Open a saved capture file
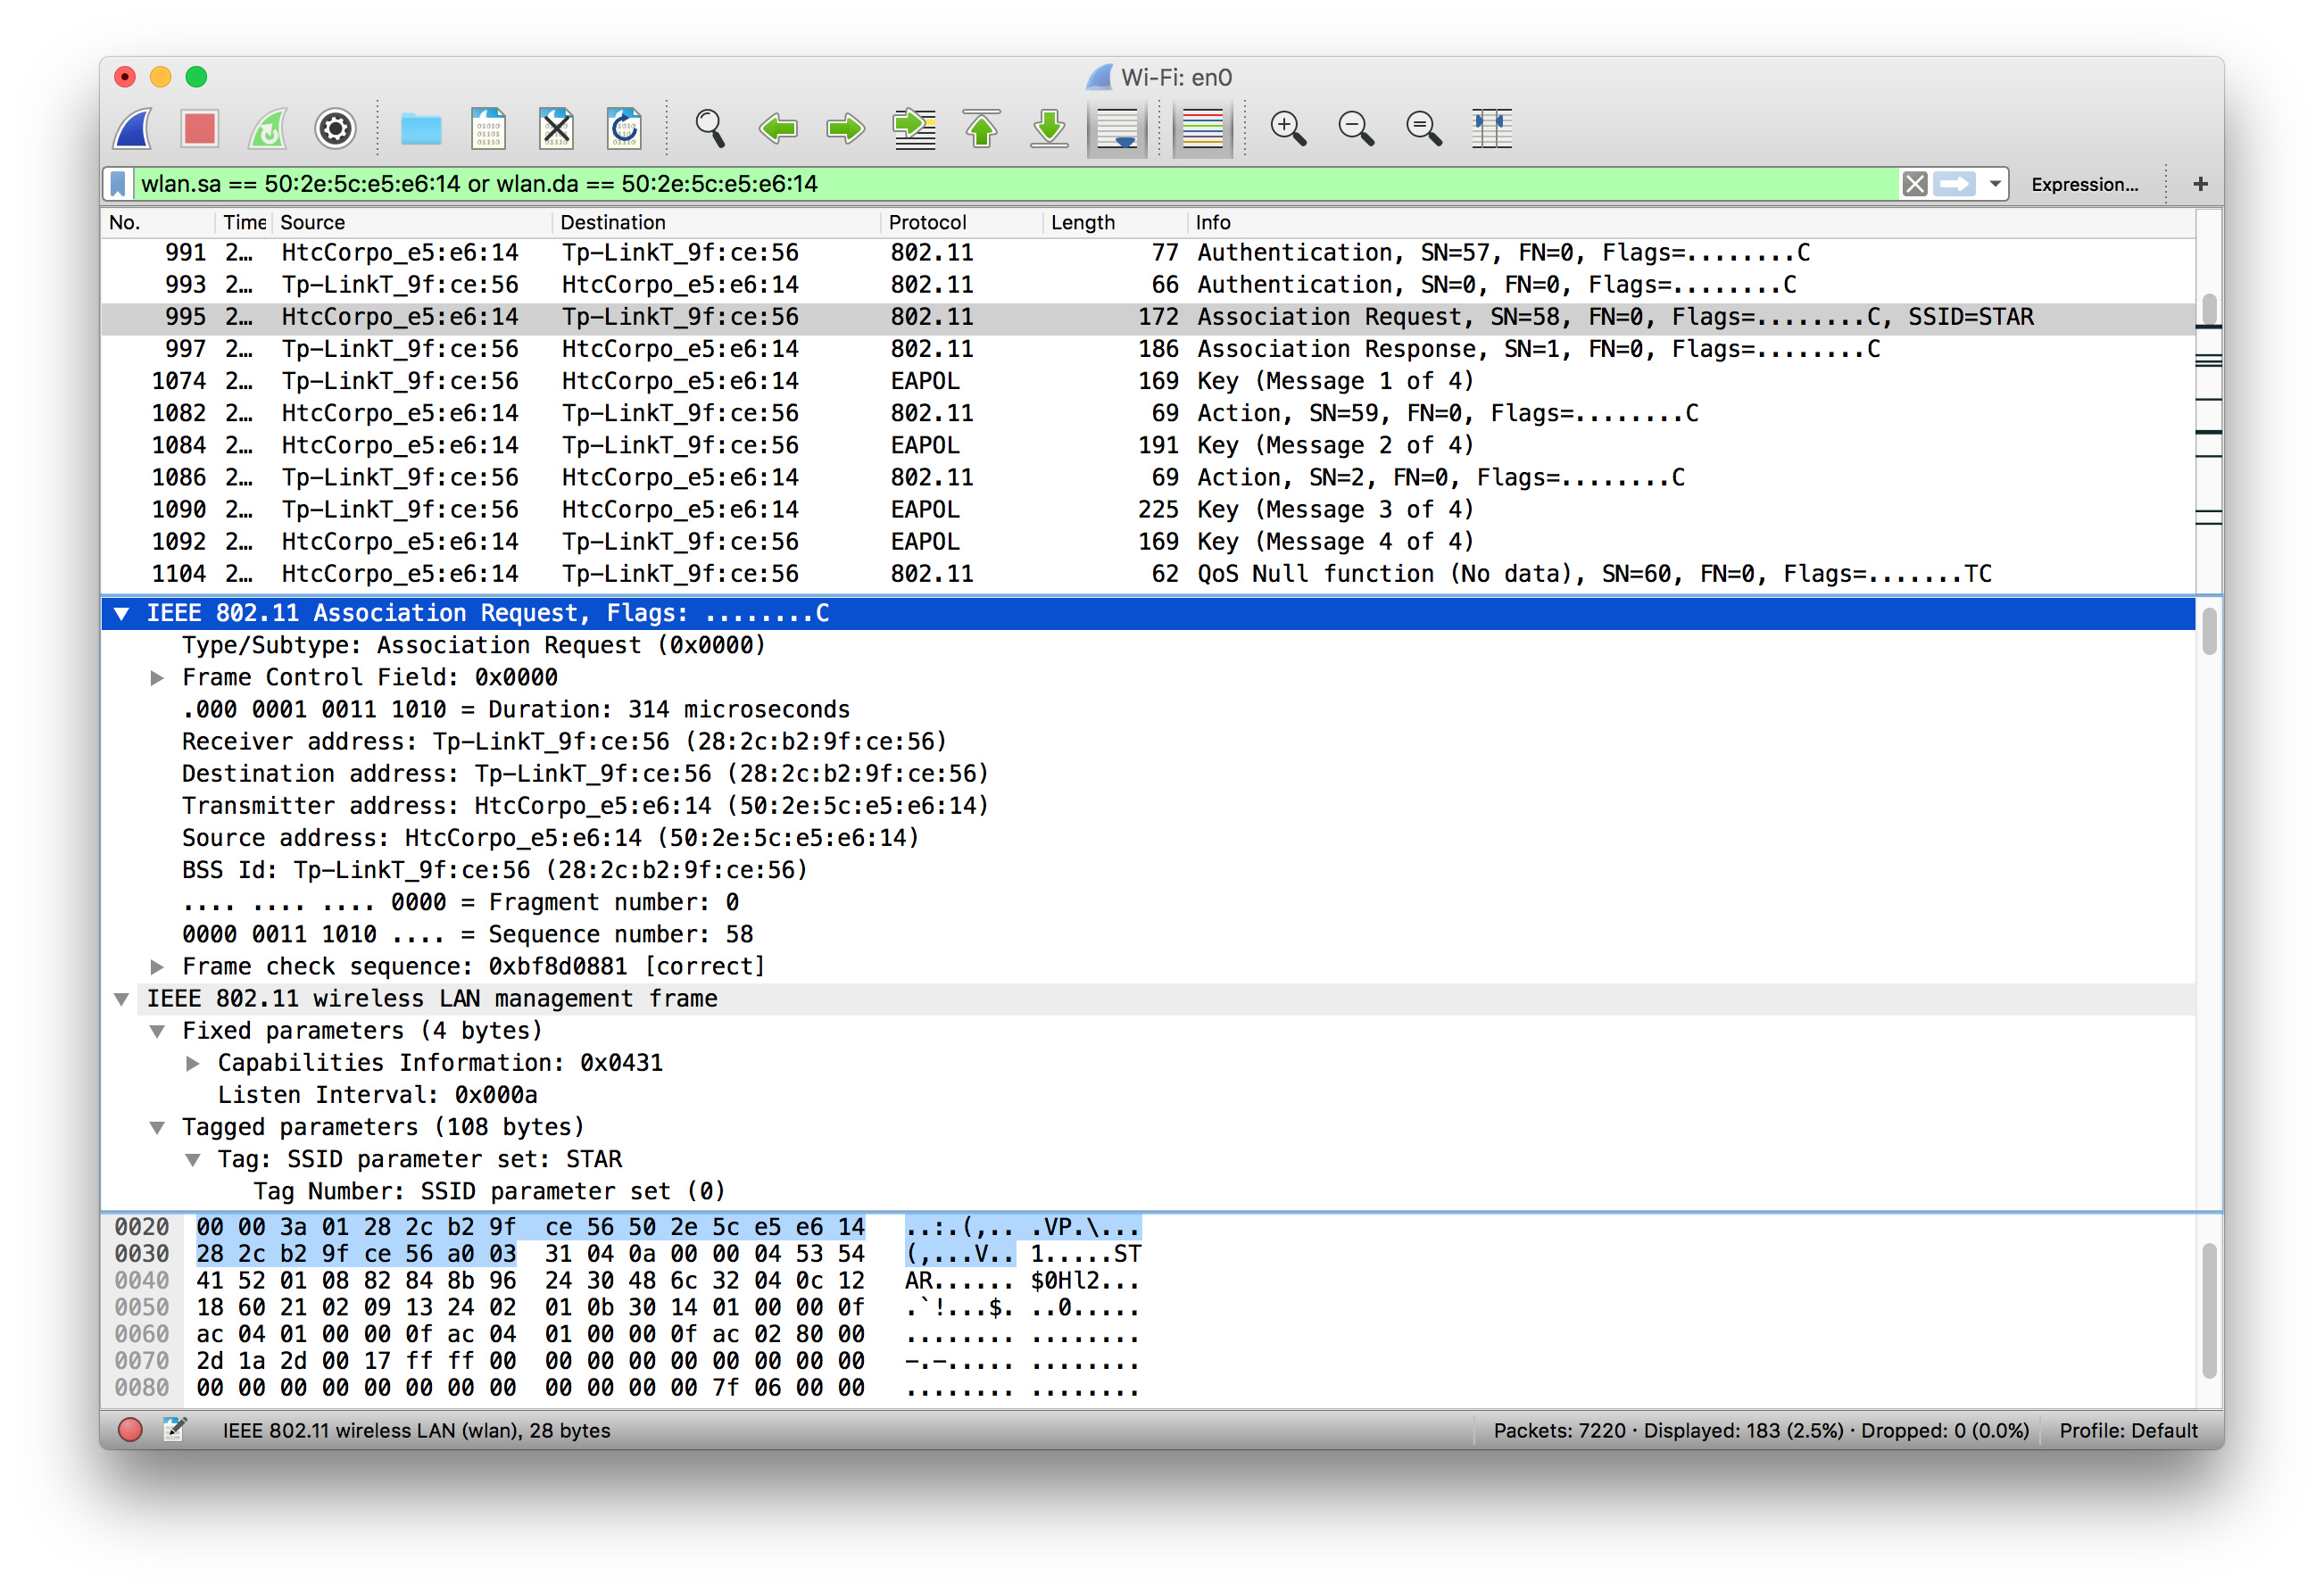This screenshot has width=2324, height=1592. [x=421, y=128]
